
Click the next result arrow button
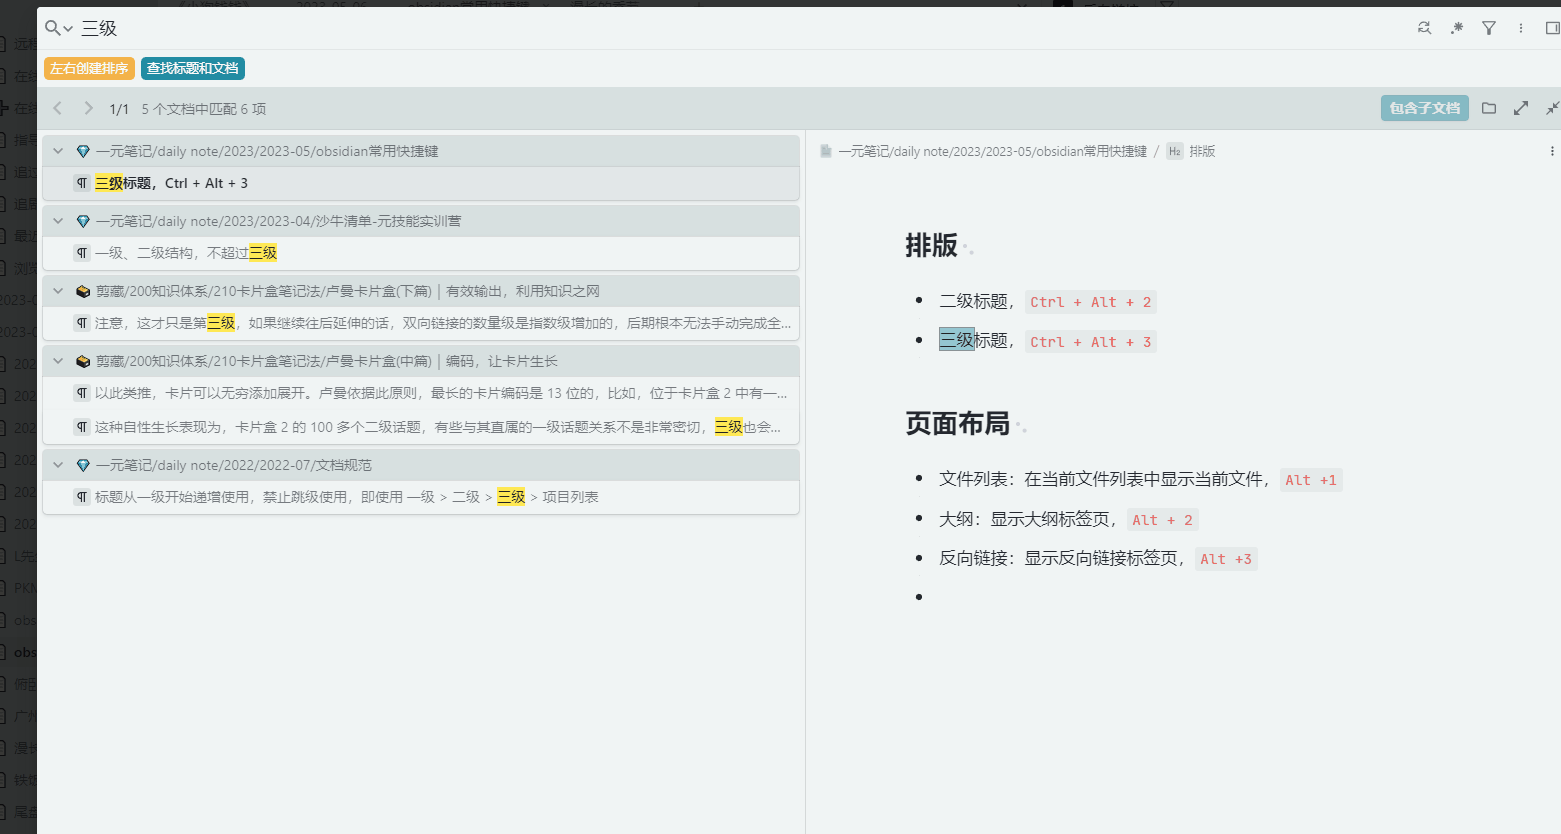pyautogui.click(x=88, y=108)
